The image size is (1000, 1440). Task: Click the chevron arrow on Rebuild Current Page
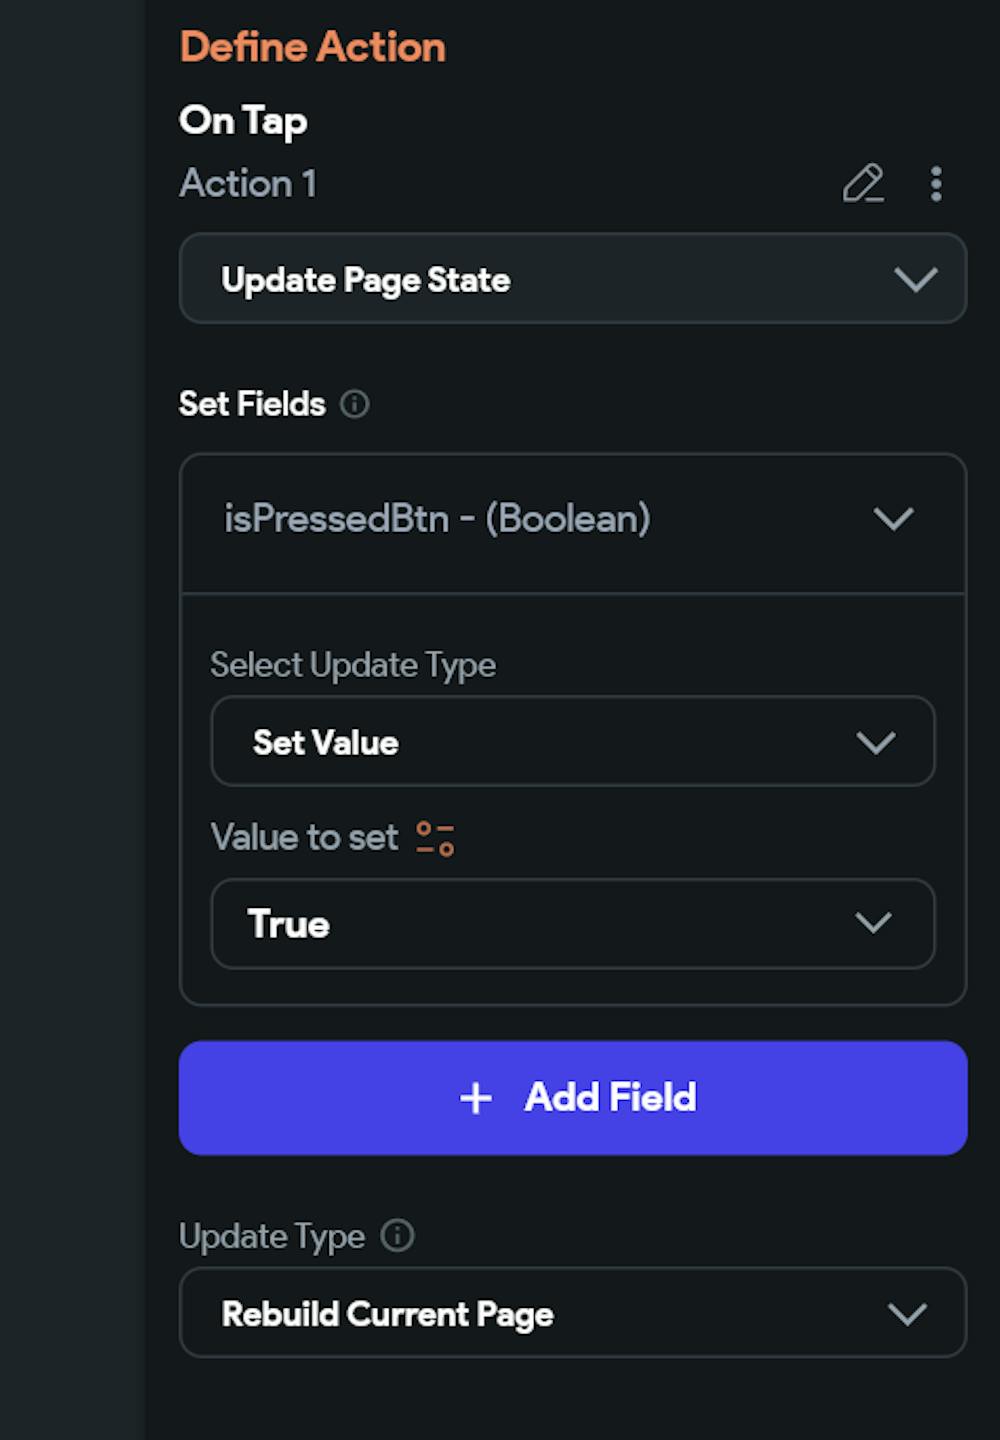point(907,1313)
